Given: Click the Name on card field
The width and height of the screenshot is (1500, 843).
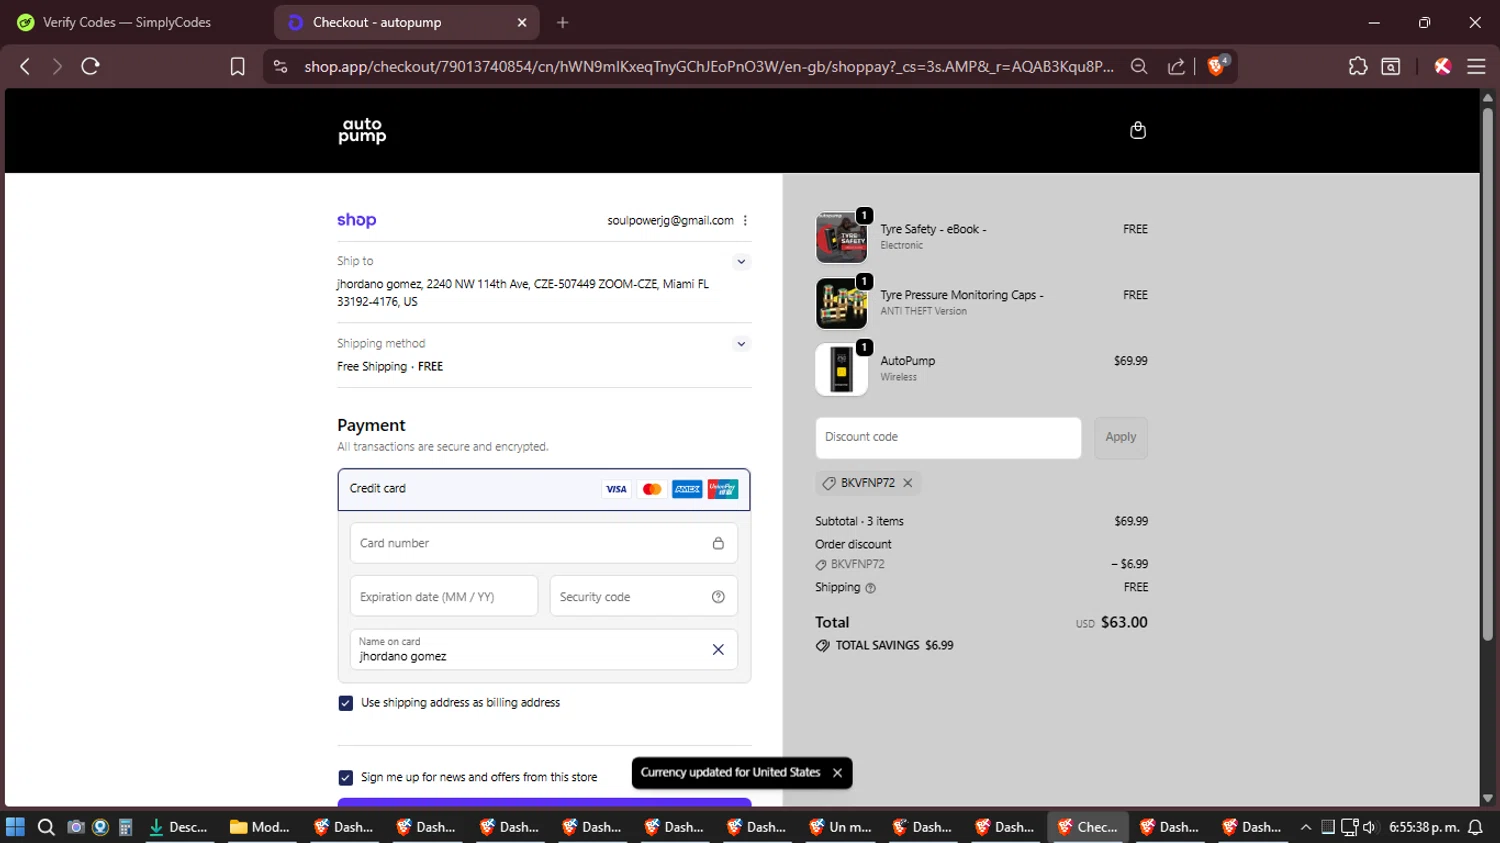Looking at the screenshot, I should (x=544, y=650).
